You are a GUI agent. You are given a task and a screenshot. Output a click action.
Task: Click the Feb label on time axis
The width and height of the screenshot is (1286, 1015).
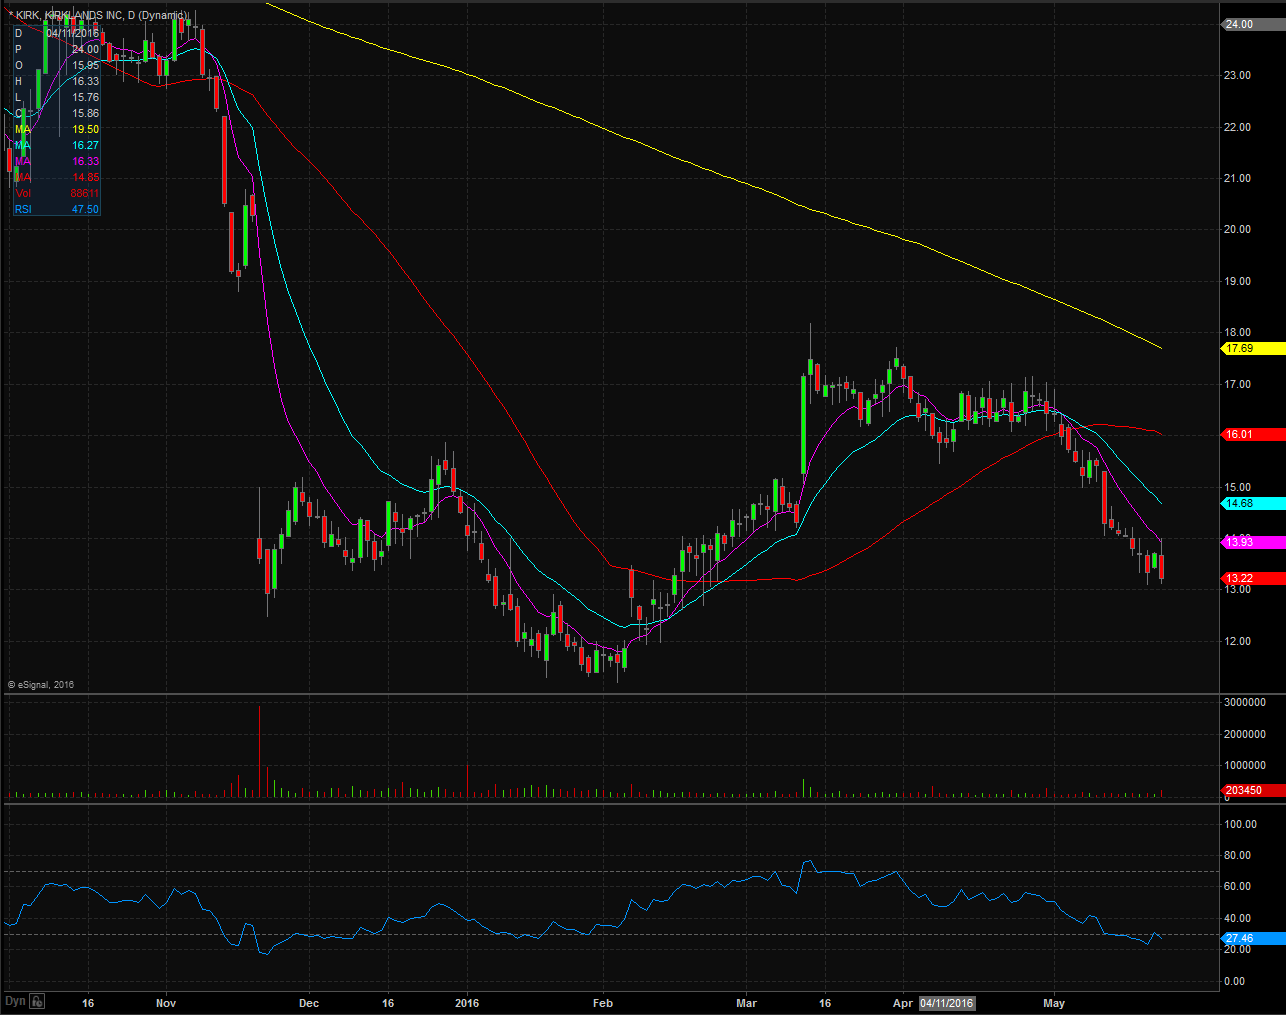click(602, 1003)
